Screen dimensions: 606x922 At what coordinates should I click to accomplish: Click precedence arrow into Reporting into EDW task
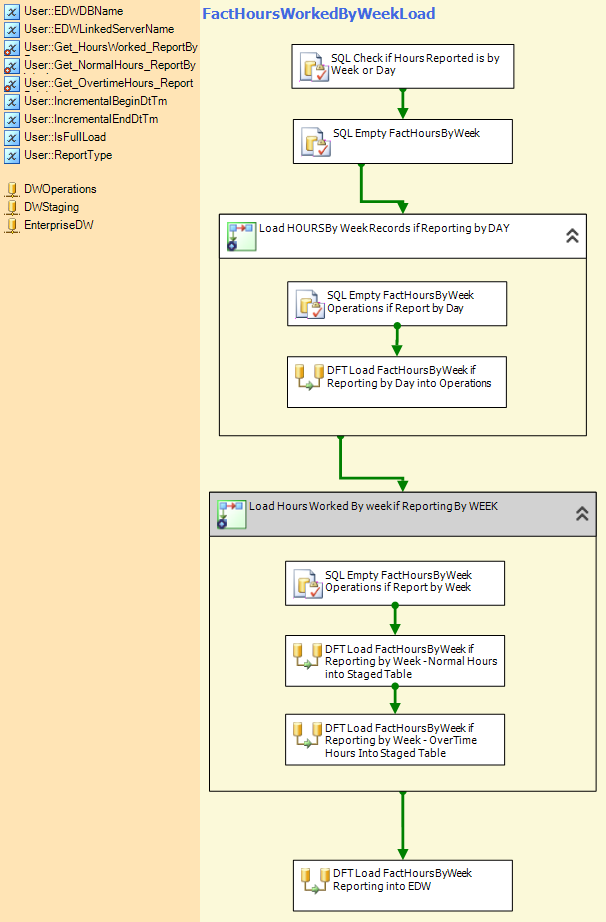[403, 826]
